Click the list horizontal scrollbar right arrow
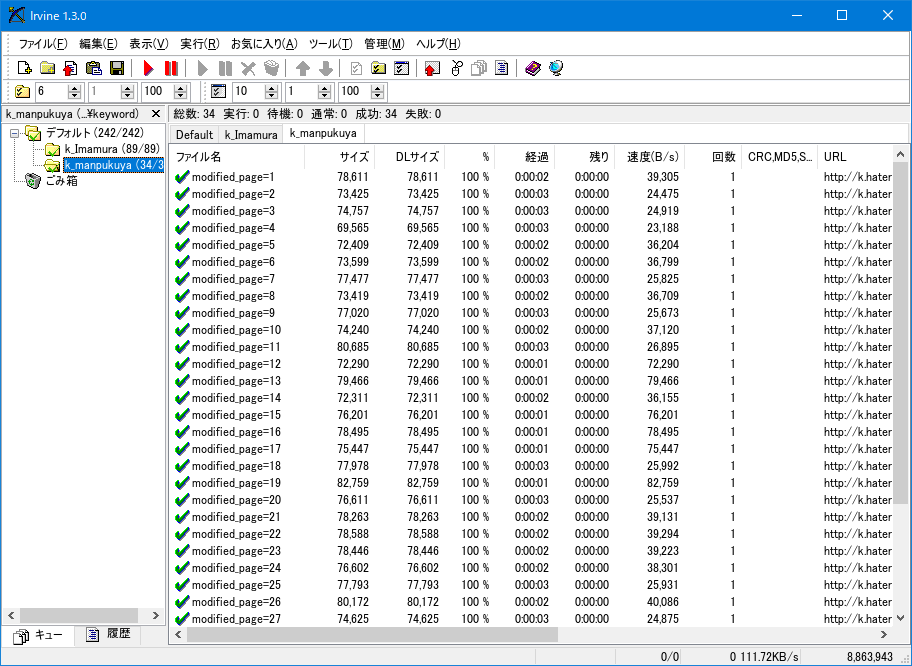912x666 pixels. click(884, 635)
